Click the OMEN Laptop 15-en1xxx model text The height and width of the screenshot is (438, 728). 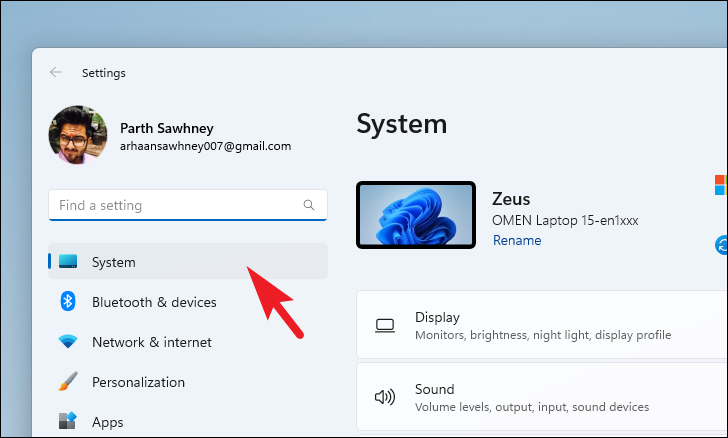[565, 220]
